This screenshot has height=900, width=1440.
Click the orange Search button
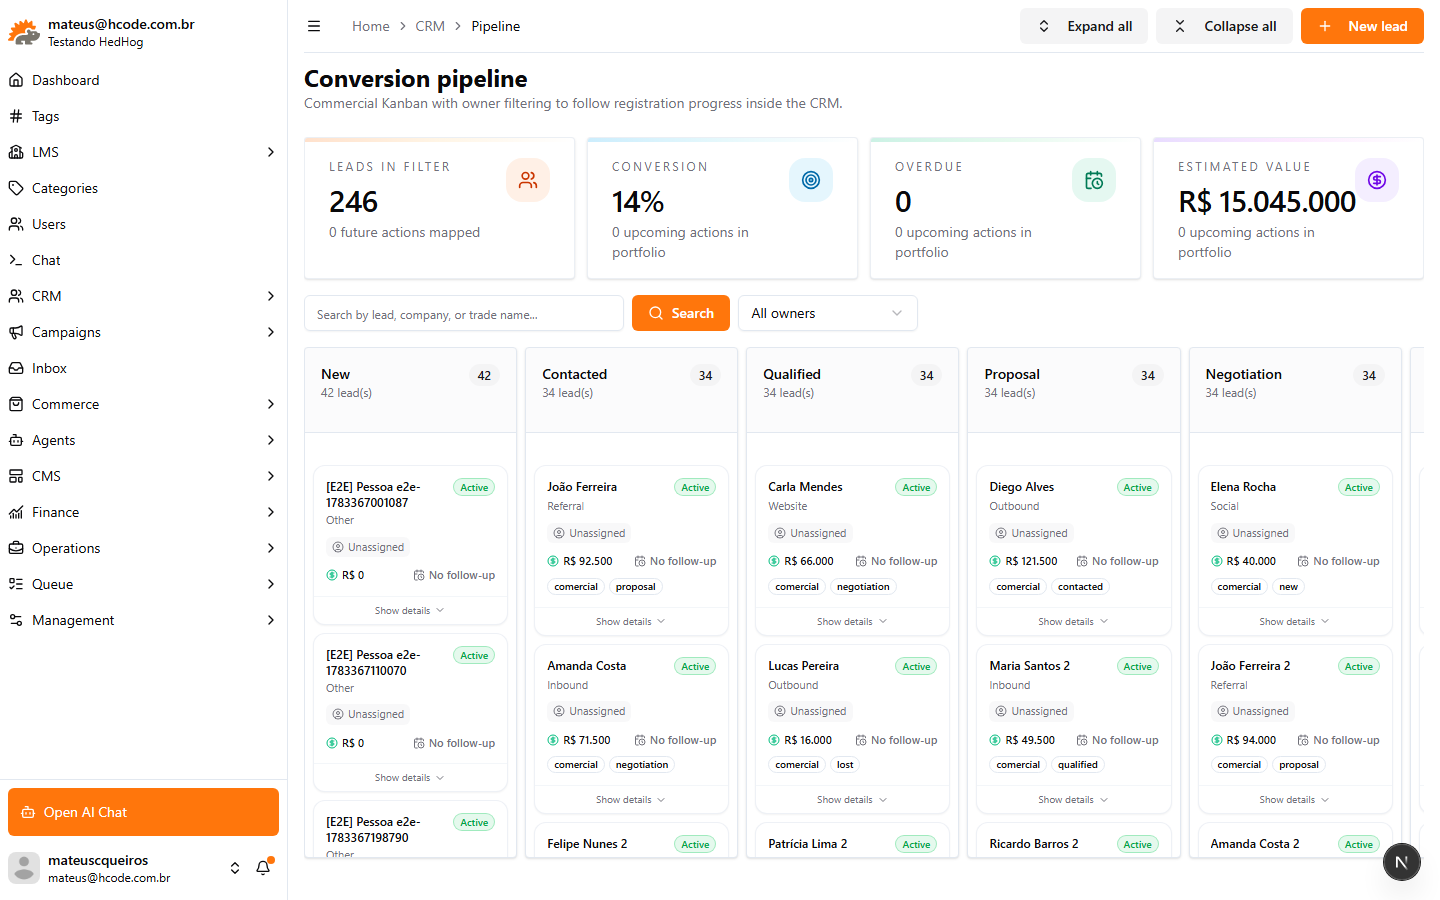click(x=681, y=313)
